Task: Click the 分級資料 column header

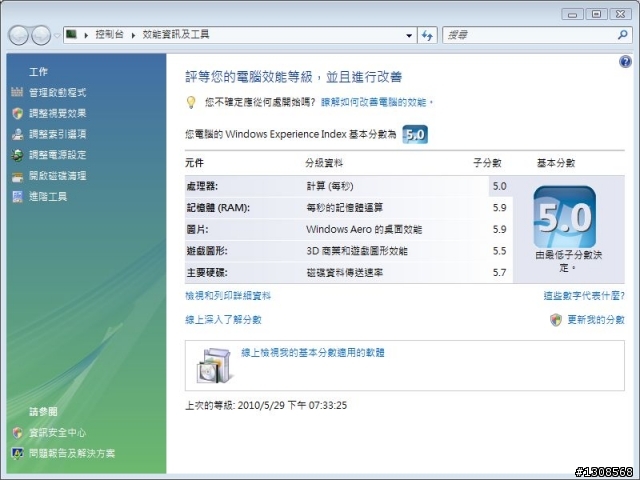Action: [x=324, y=163]
